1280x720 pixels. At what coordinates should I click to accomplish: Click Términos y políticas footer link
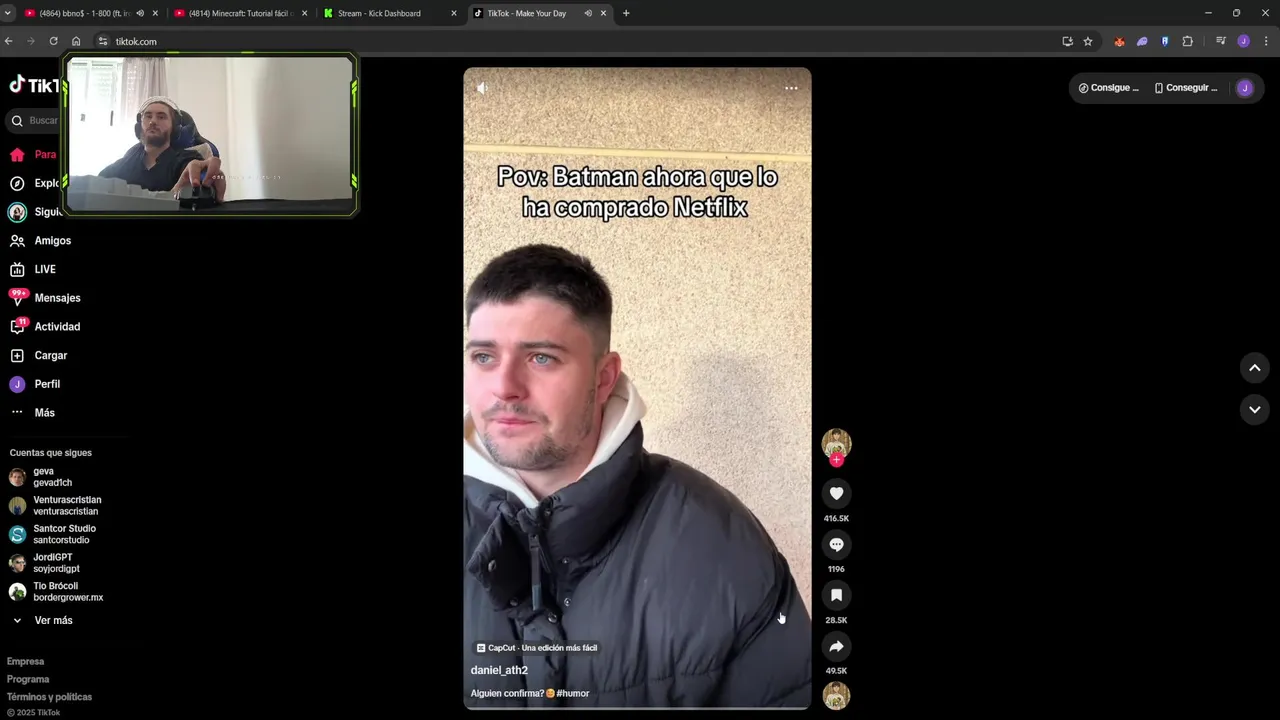coord(49,697)
